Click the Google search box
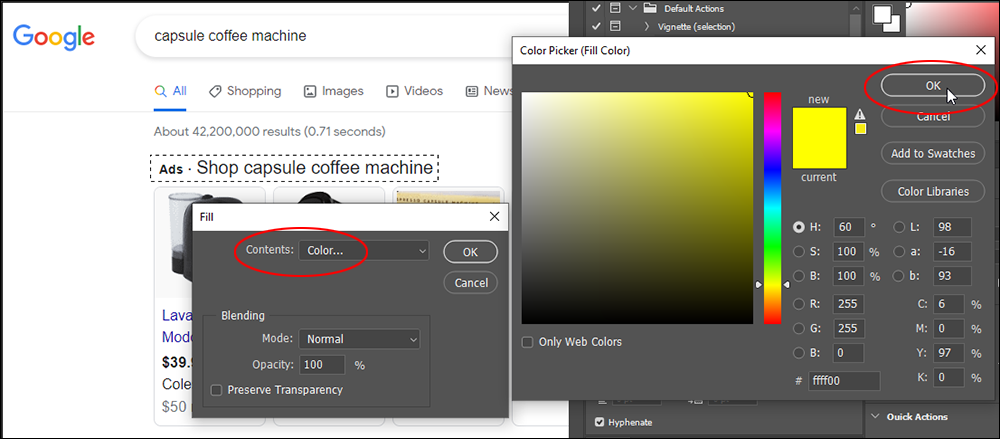1000x439 pixels. point(351,36)
